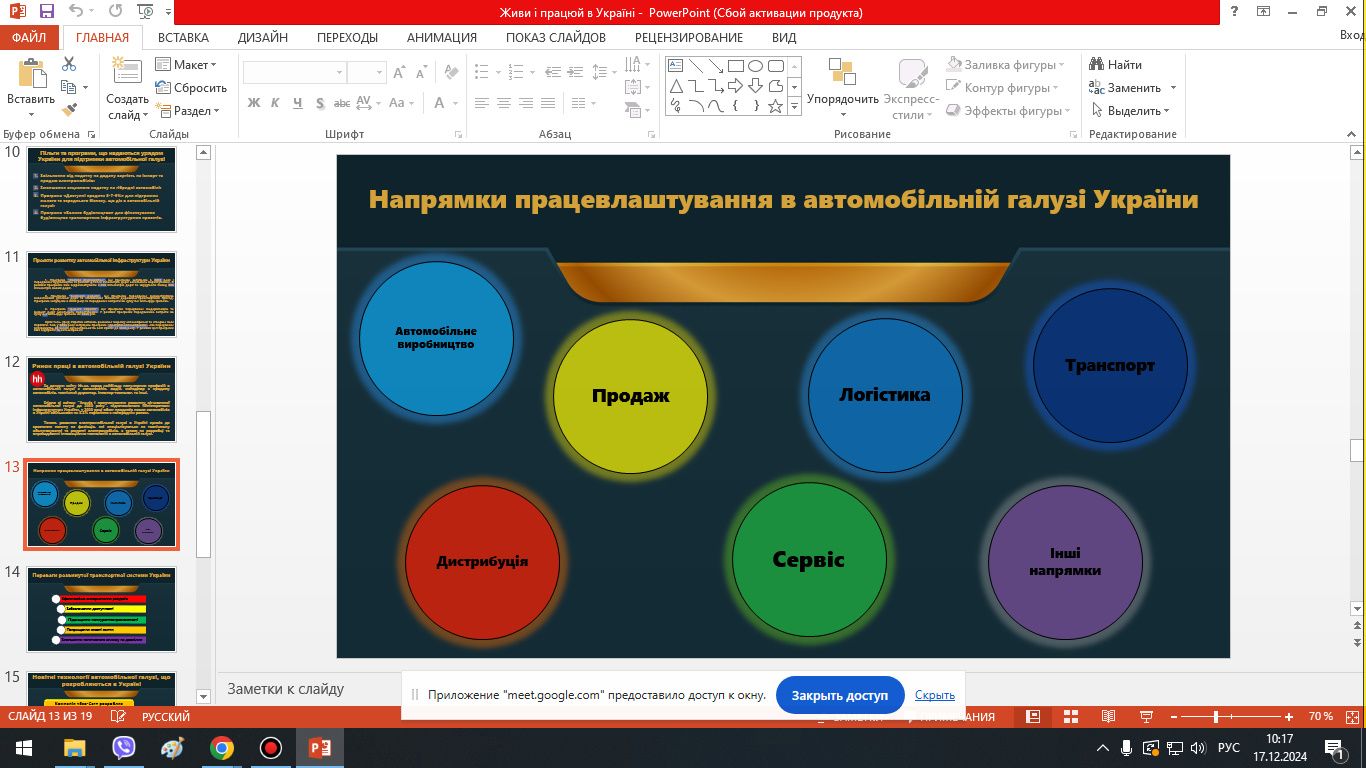The image size is (1366, 768).
Task: Click the Скрыть link
Action: [934, 695]
